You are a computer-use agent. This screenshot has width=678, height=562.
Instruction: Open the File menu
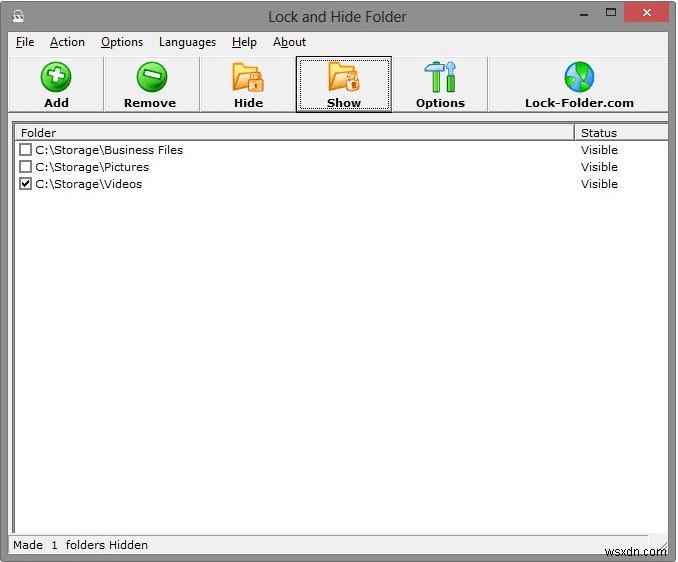[25, 42]
